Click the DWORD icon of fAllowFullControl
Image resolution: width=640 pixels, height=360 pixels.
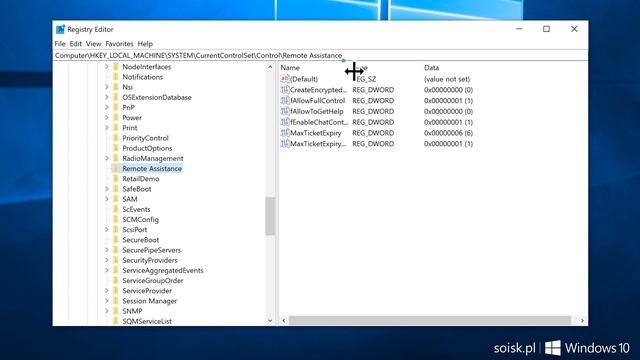[285, 100]
